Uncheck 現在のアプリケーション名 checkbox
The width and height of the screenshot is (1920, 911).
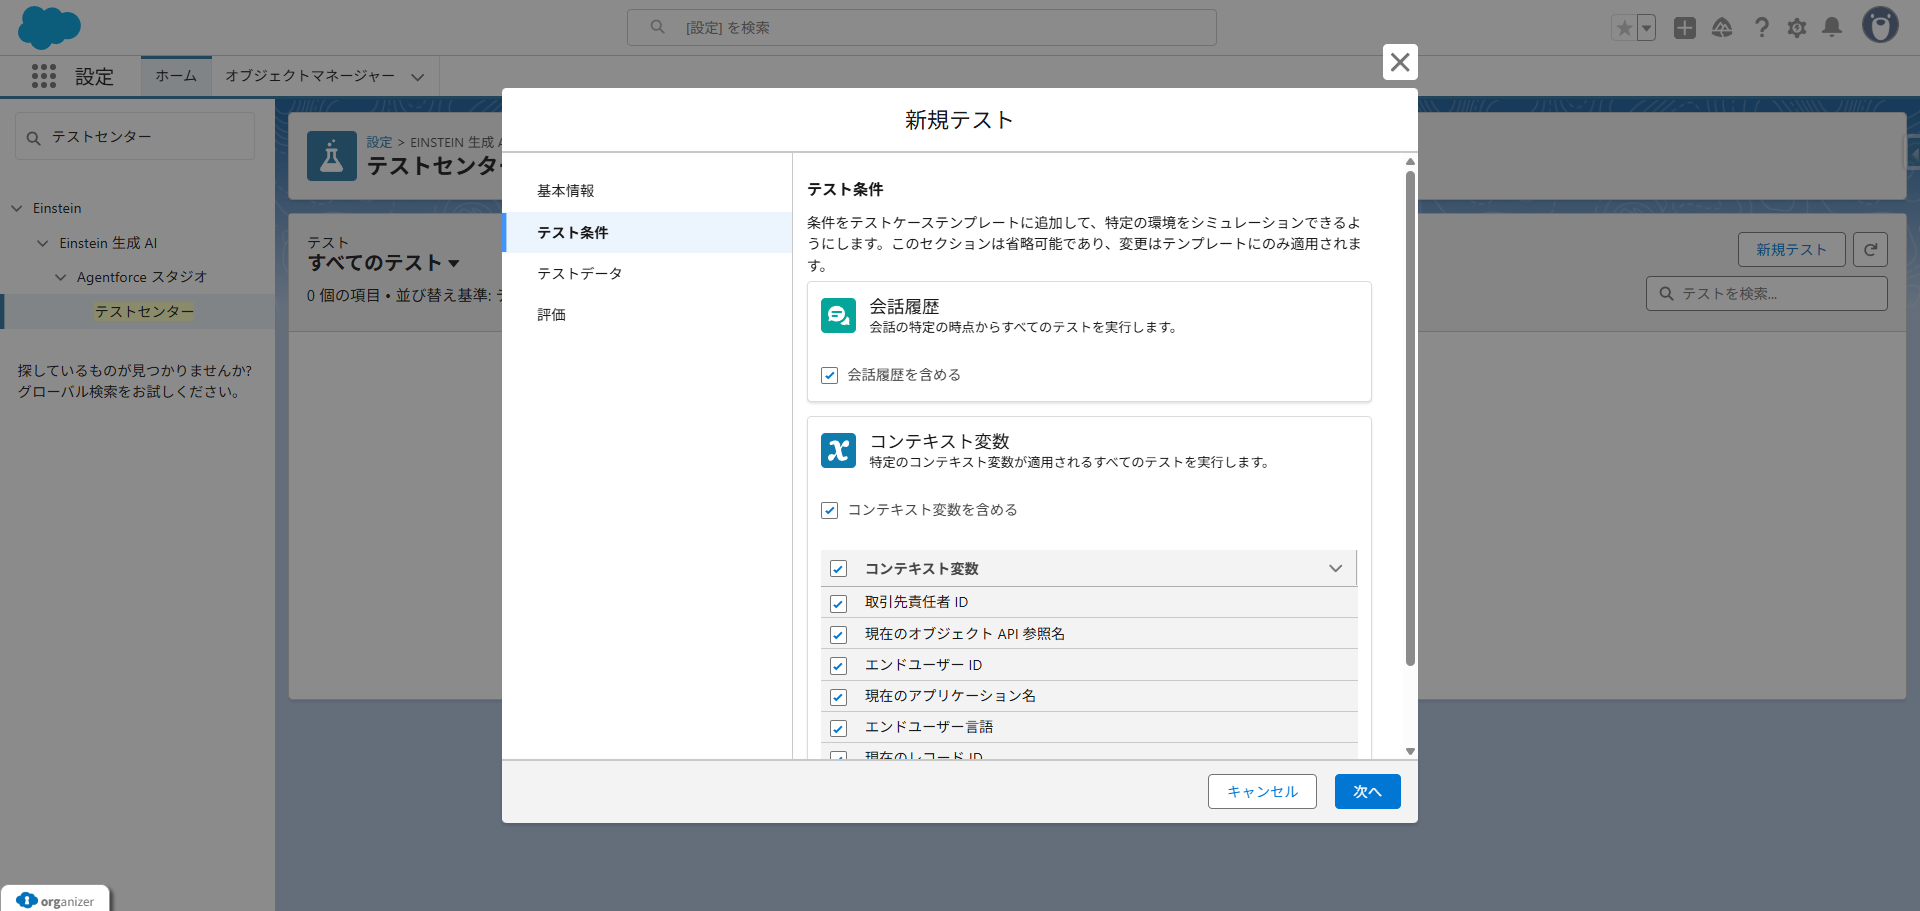[x=838, y=697]
